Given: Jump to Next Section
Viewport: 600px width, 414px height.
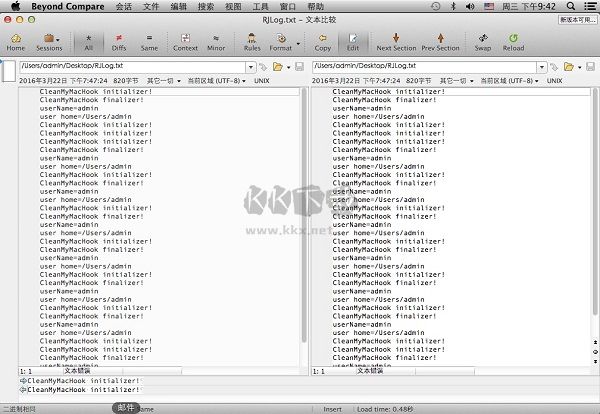Looking at the screenshot, I should pos(396,42).
